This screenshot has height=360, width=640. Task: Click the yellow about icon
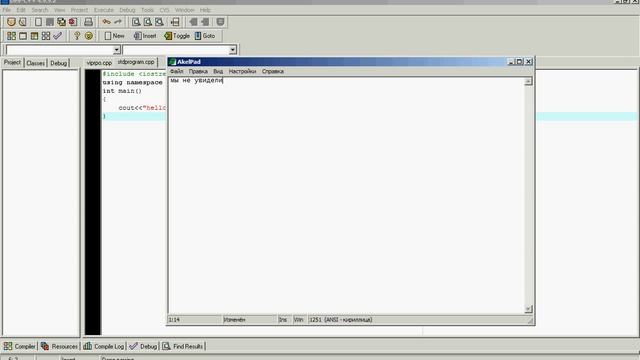[x=89, y=36]
